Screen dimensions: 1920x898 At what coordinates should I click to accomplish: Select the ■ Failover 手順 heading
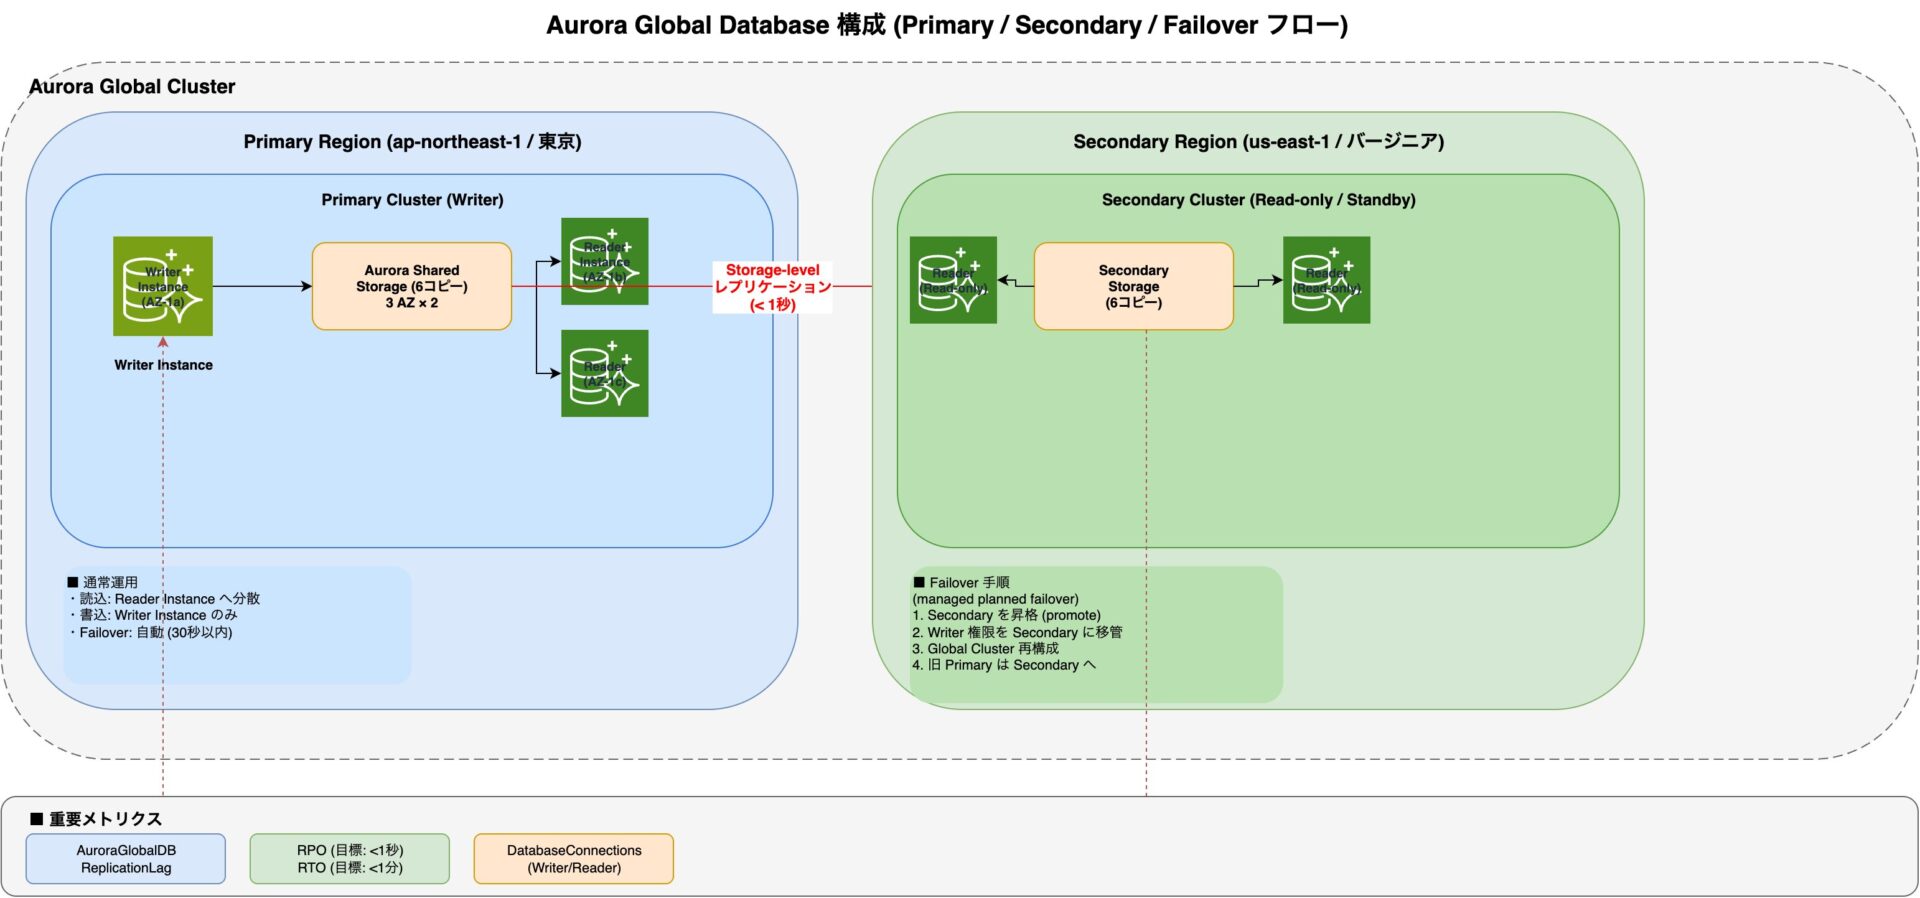point(961,582)
